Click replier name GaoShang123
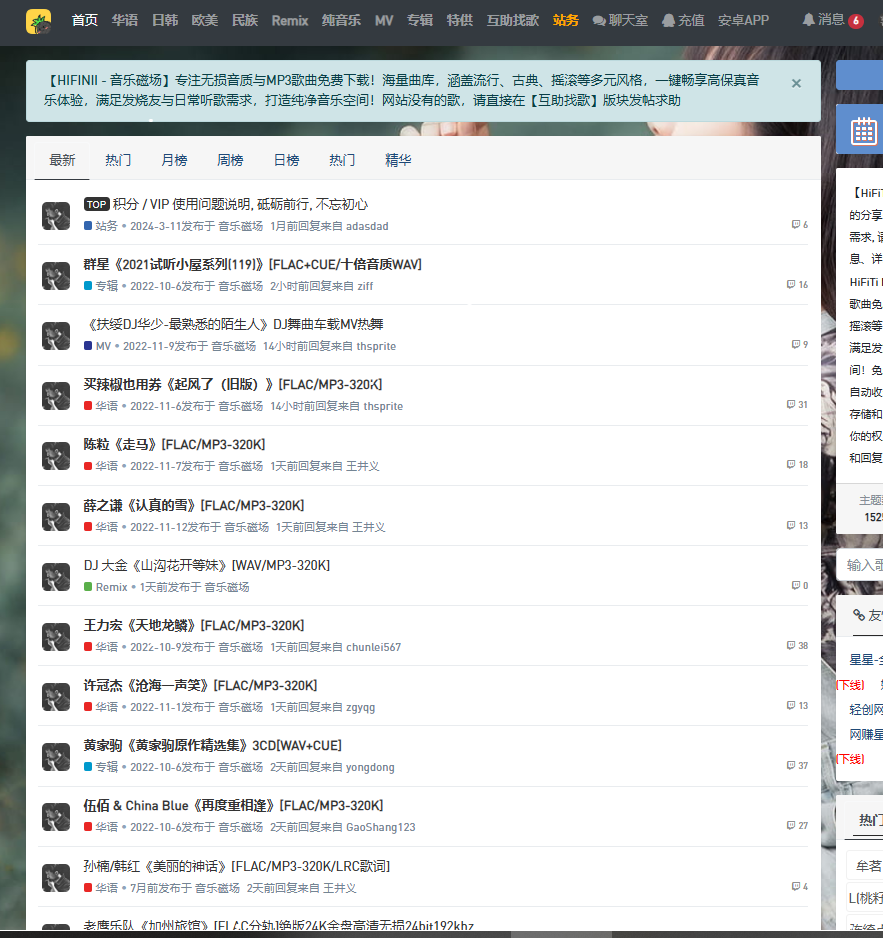 [x=380, y=827]
